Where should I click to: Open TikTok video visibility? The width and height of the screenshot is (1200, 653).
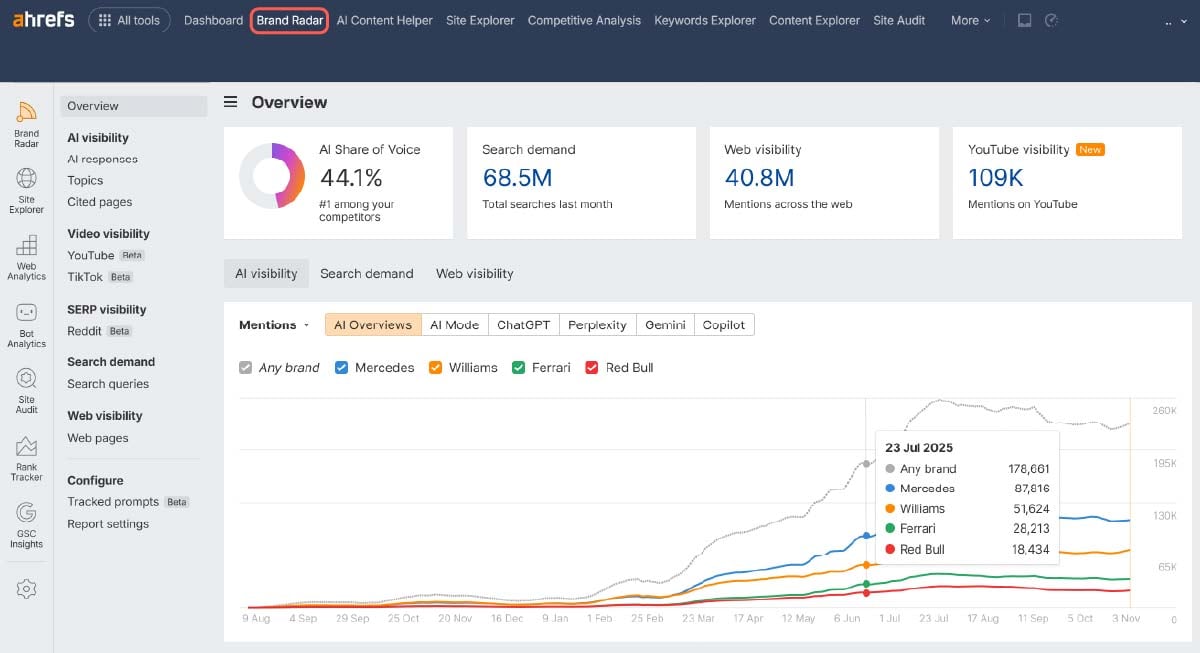(x=85, y=277)
